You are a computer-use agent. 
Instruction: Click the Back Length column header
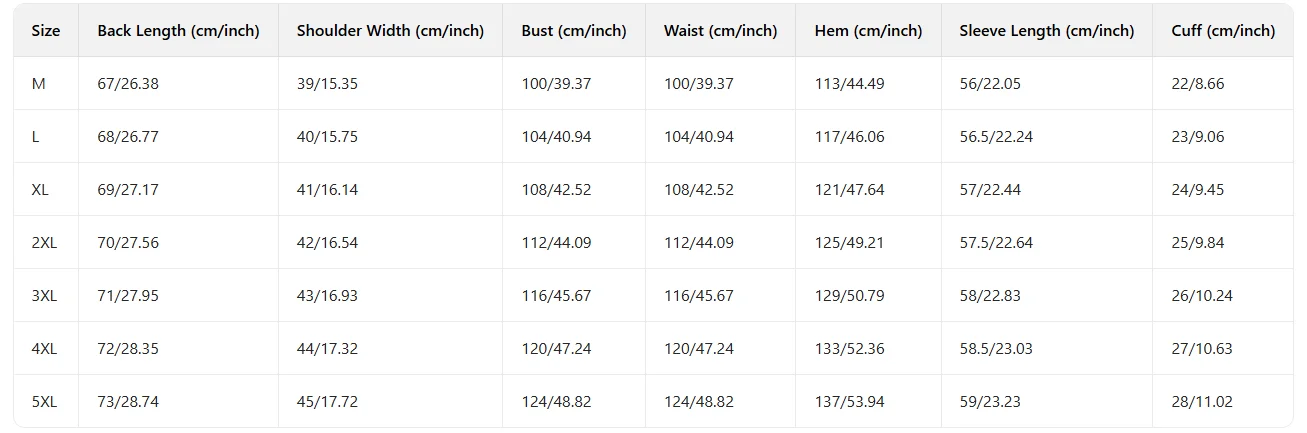coord(178,31)
